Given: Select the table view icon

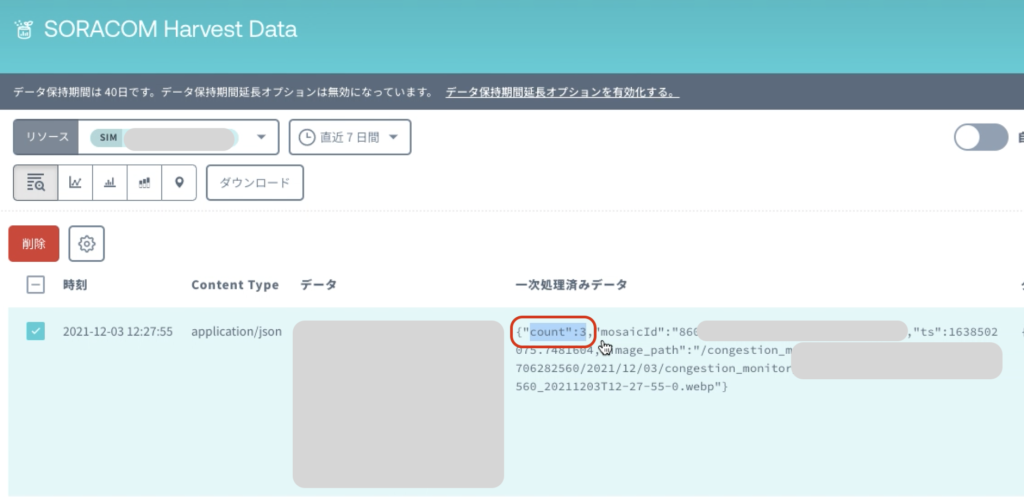Looking at the screenshot, I should point(35,183).
